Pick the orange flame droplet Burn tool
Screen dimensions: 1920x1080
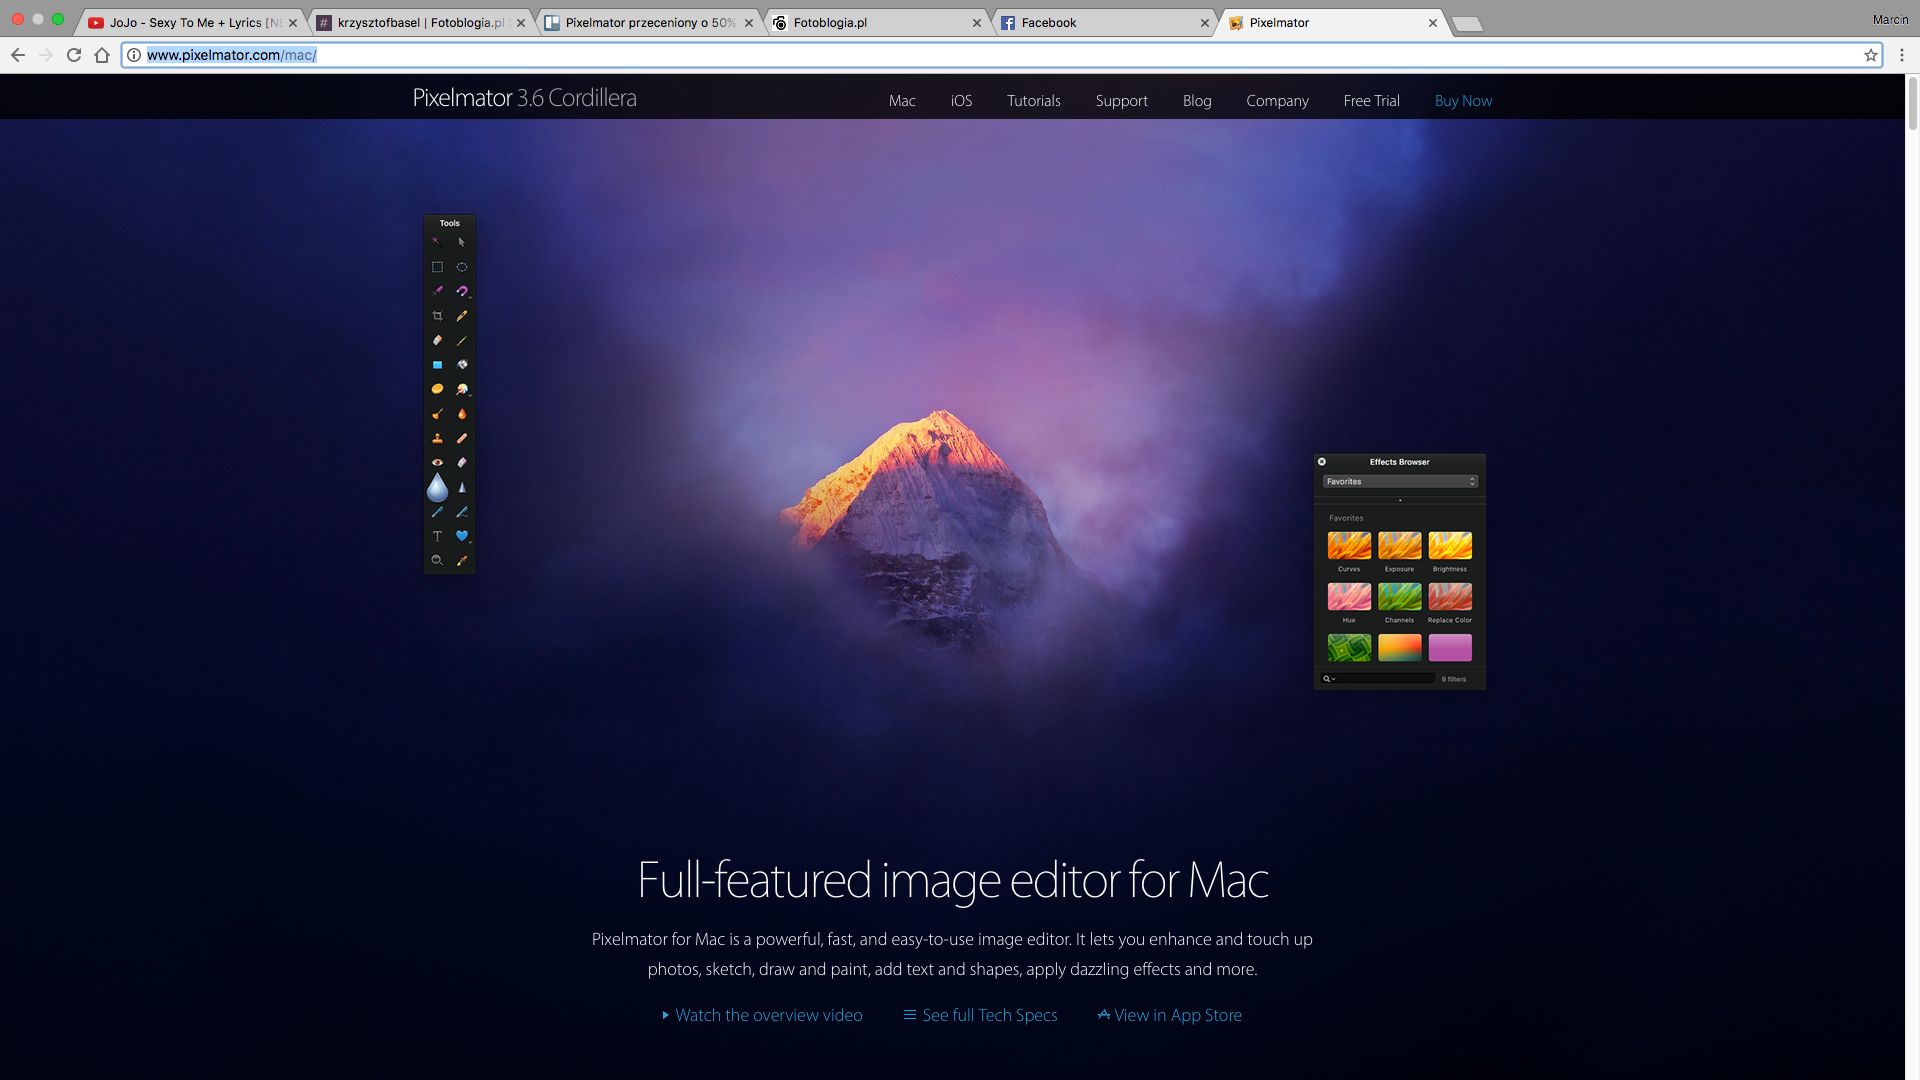(462, 414)
